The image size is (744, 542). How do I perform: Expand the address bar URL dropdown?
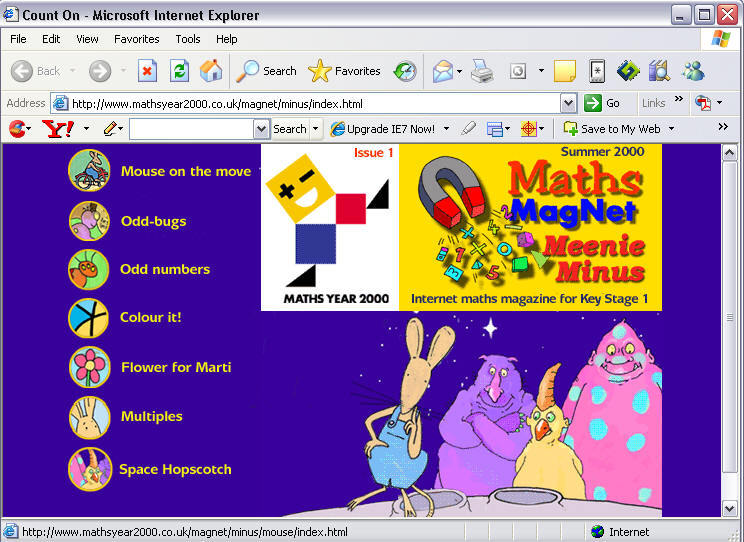pos(568,103)
